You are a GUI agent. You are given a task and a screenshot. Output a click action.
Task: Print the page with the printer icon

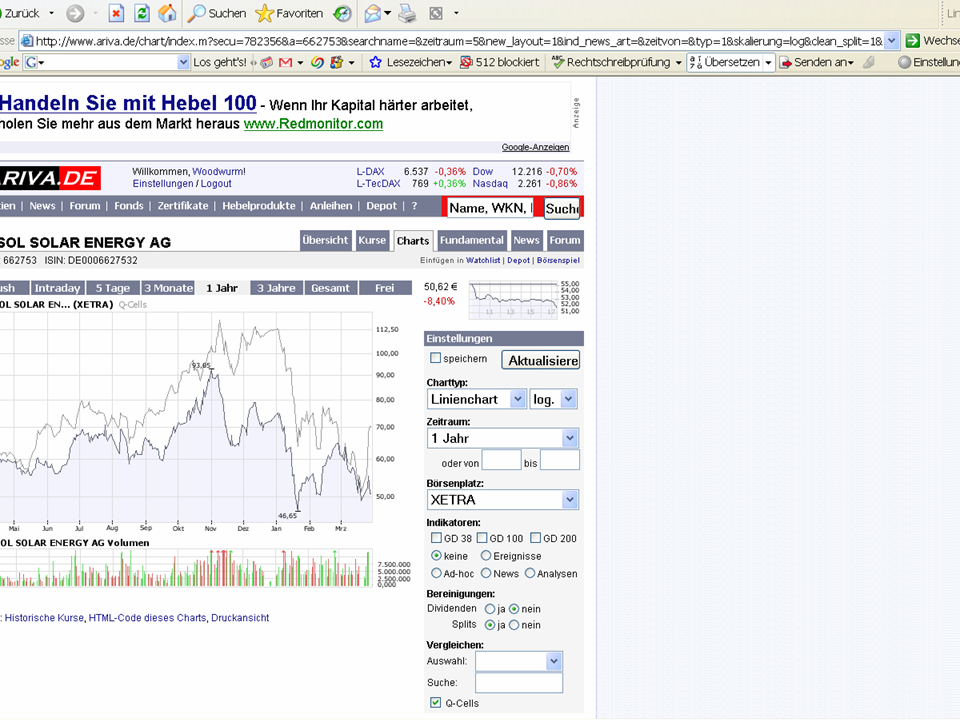[x=407, y=13]
